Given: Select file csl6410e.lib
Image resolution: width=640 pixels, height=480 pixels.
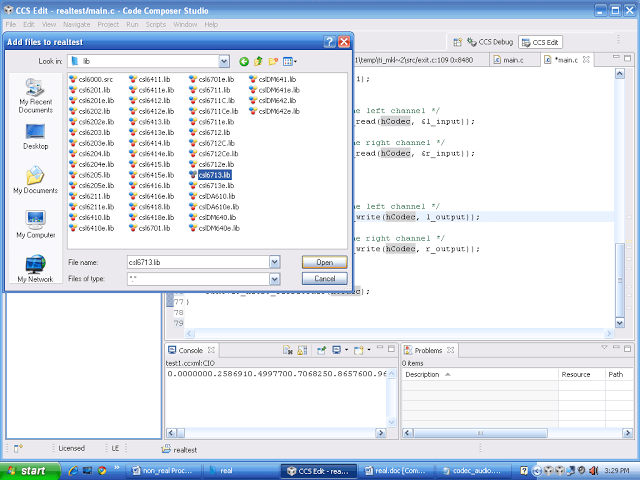Looking at the screenshot, I should [92, 228].
